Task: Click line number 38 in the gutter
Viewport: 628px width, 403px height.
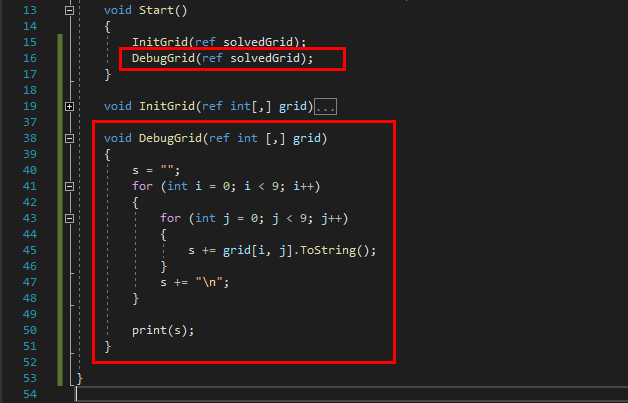Action: click(30, 138)
